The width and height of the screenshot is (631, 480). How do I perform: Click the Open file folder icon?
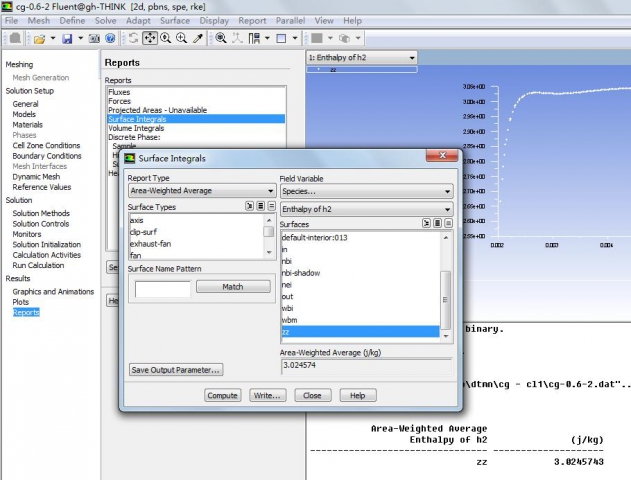pyautogui.click(x=38, y=38)
